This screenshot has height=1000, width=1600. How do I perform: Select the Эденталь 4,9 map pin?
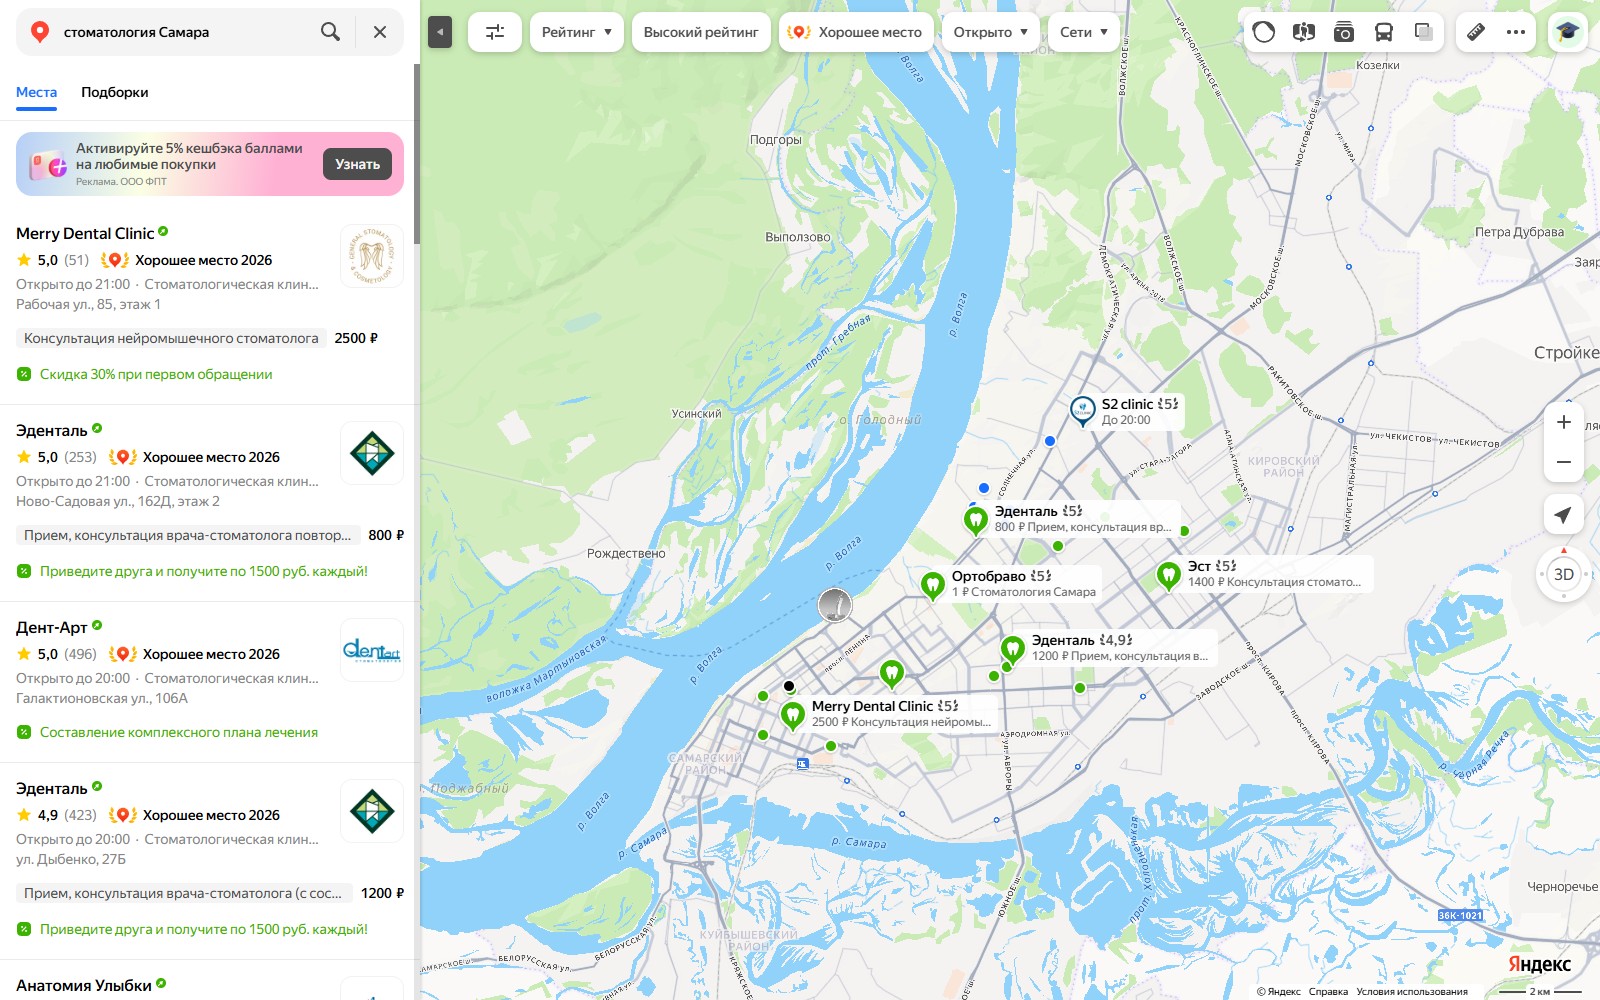[1012, 649]
